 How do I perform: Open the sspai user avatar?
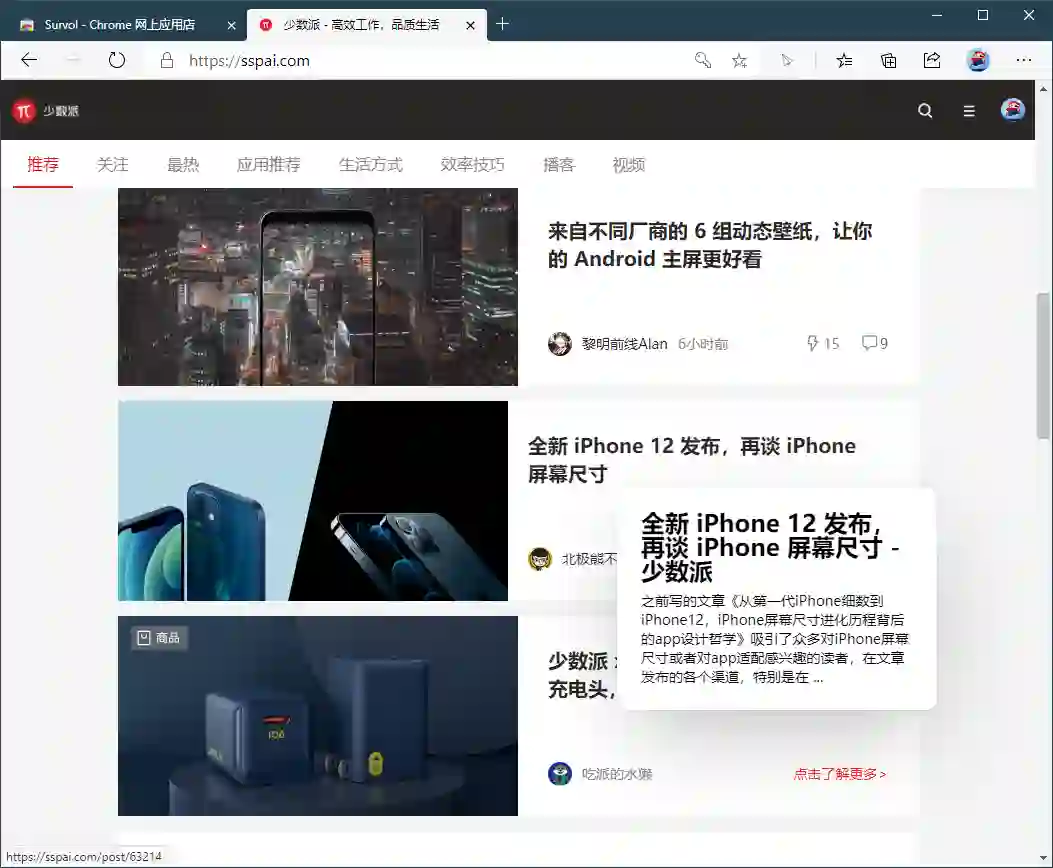(x=1013, y=110)
